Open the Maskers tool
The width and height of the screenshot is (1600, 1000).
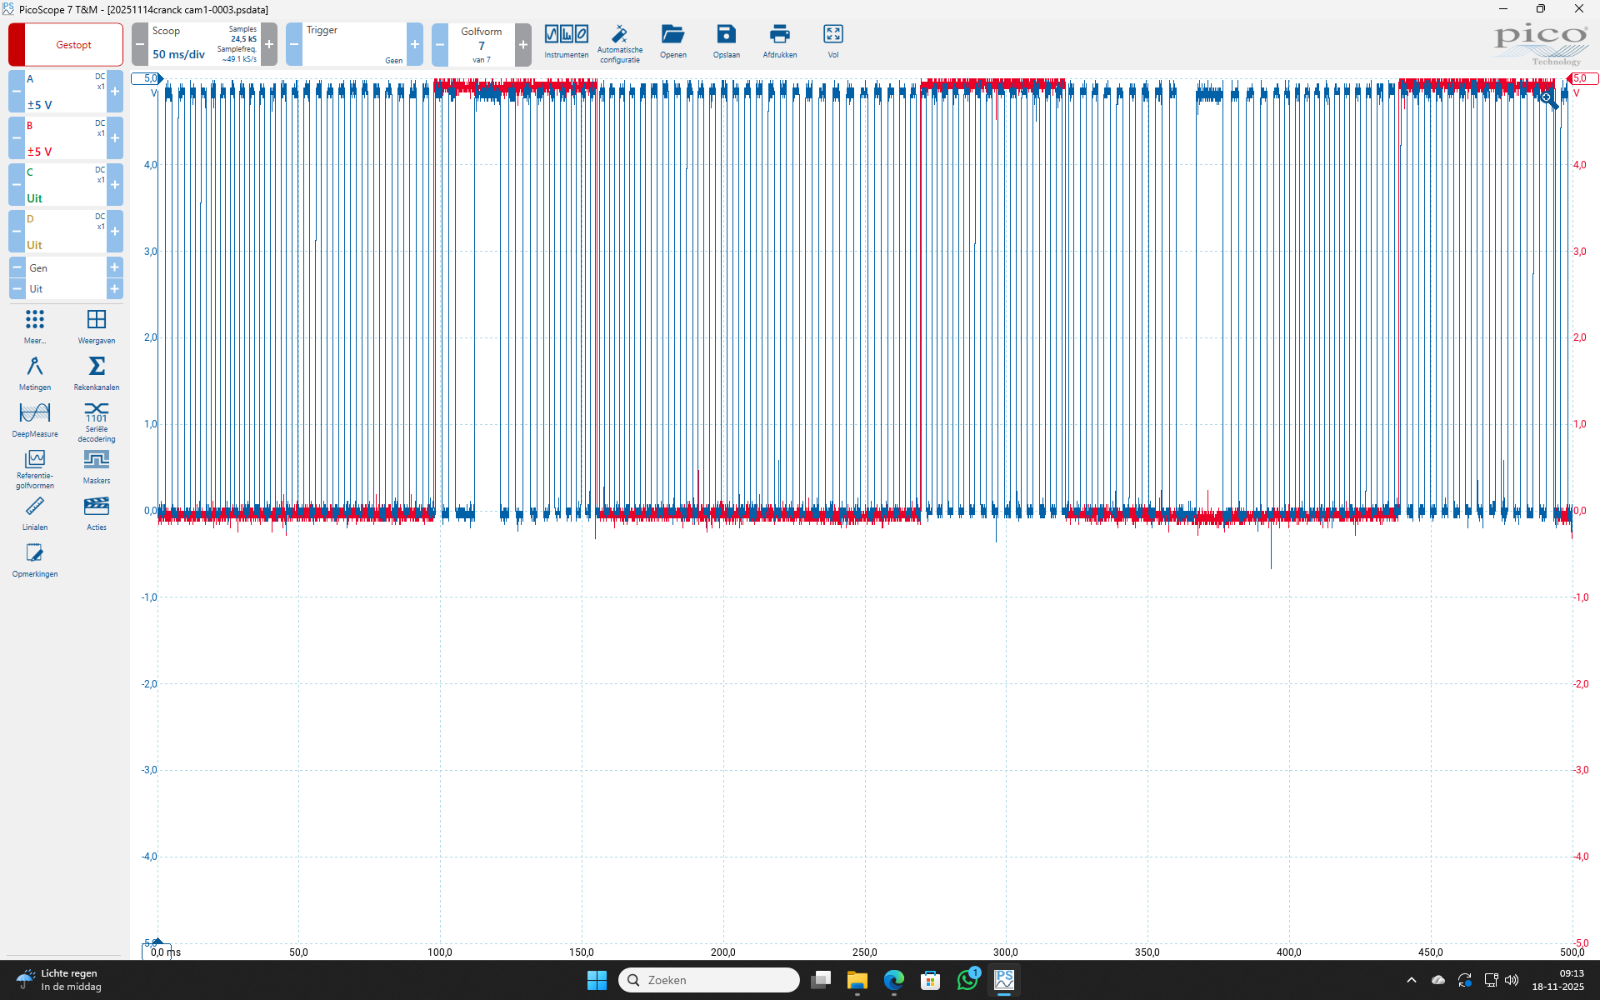pyautogui.click(x=97, y=467)
